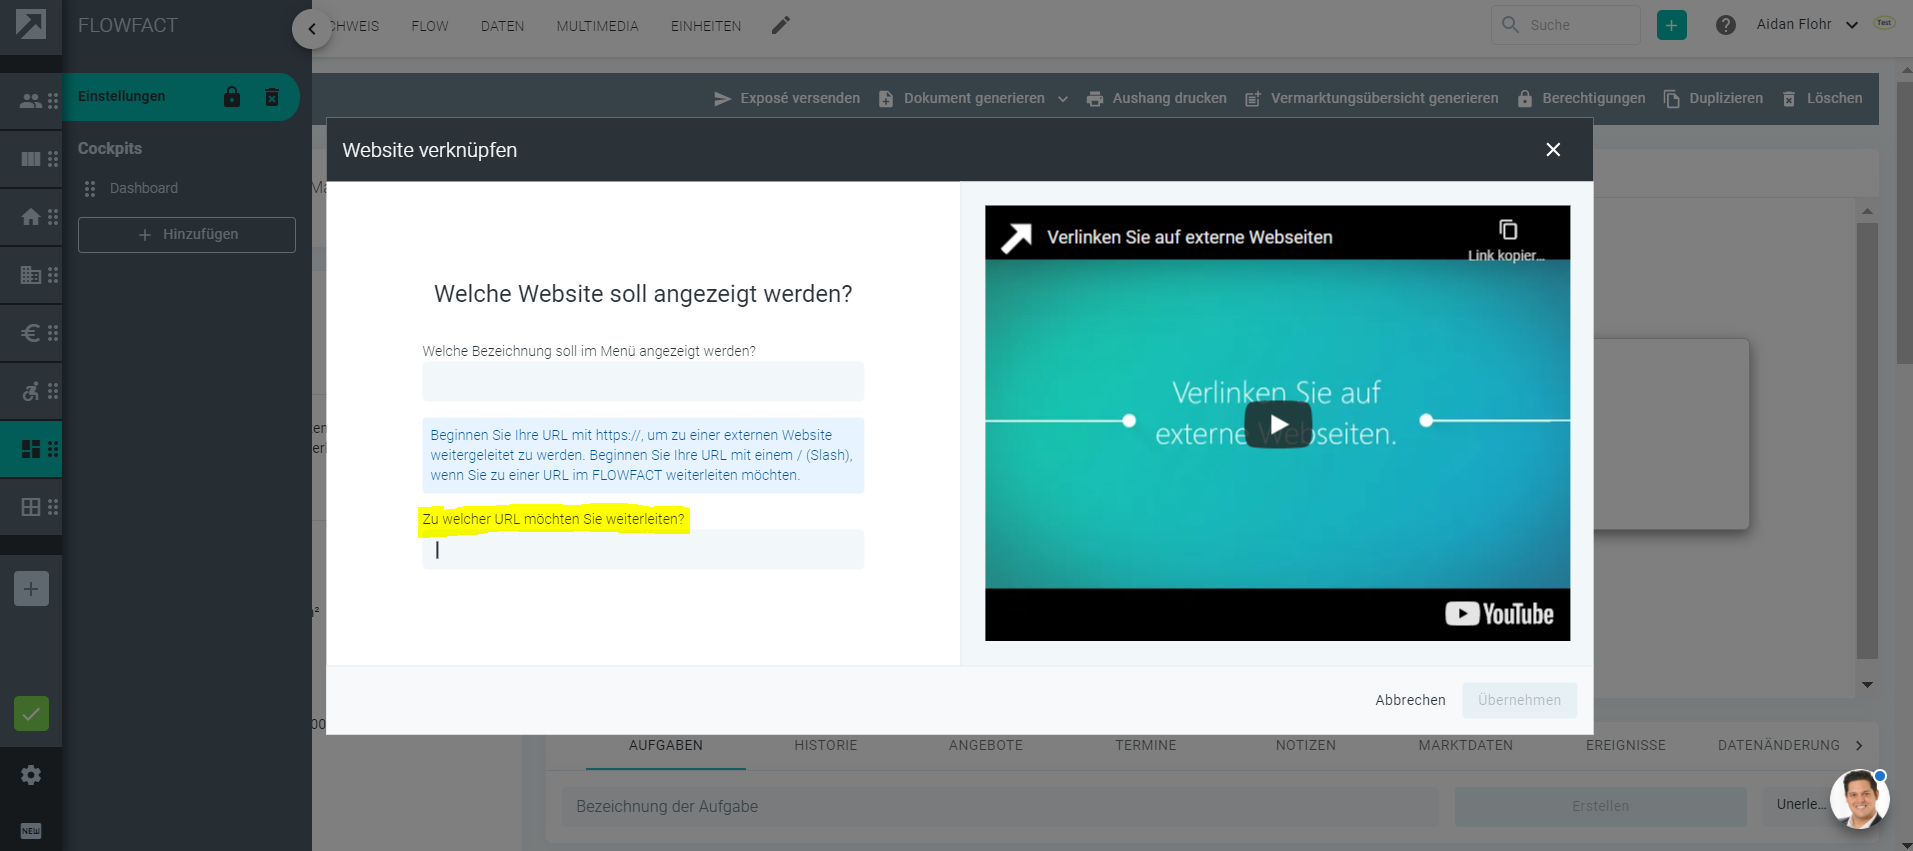Click the NEW badge icon at sidebar bottom

point(31,831)
